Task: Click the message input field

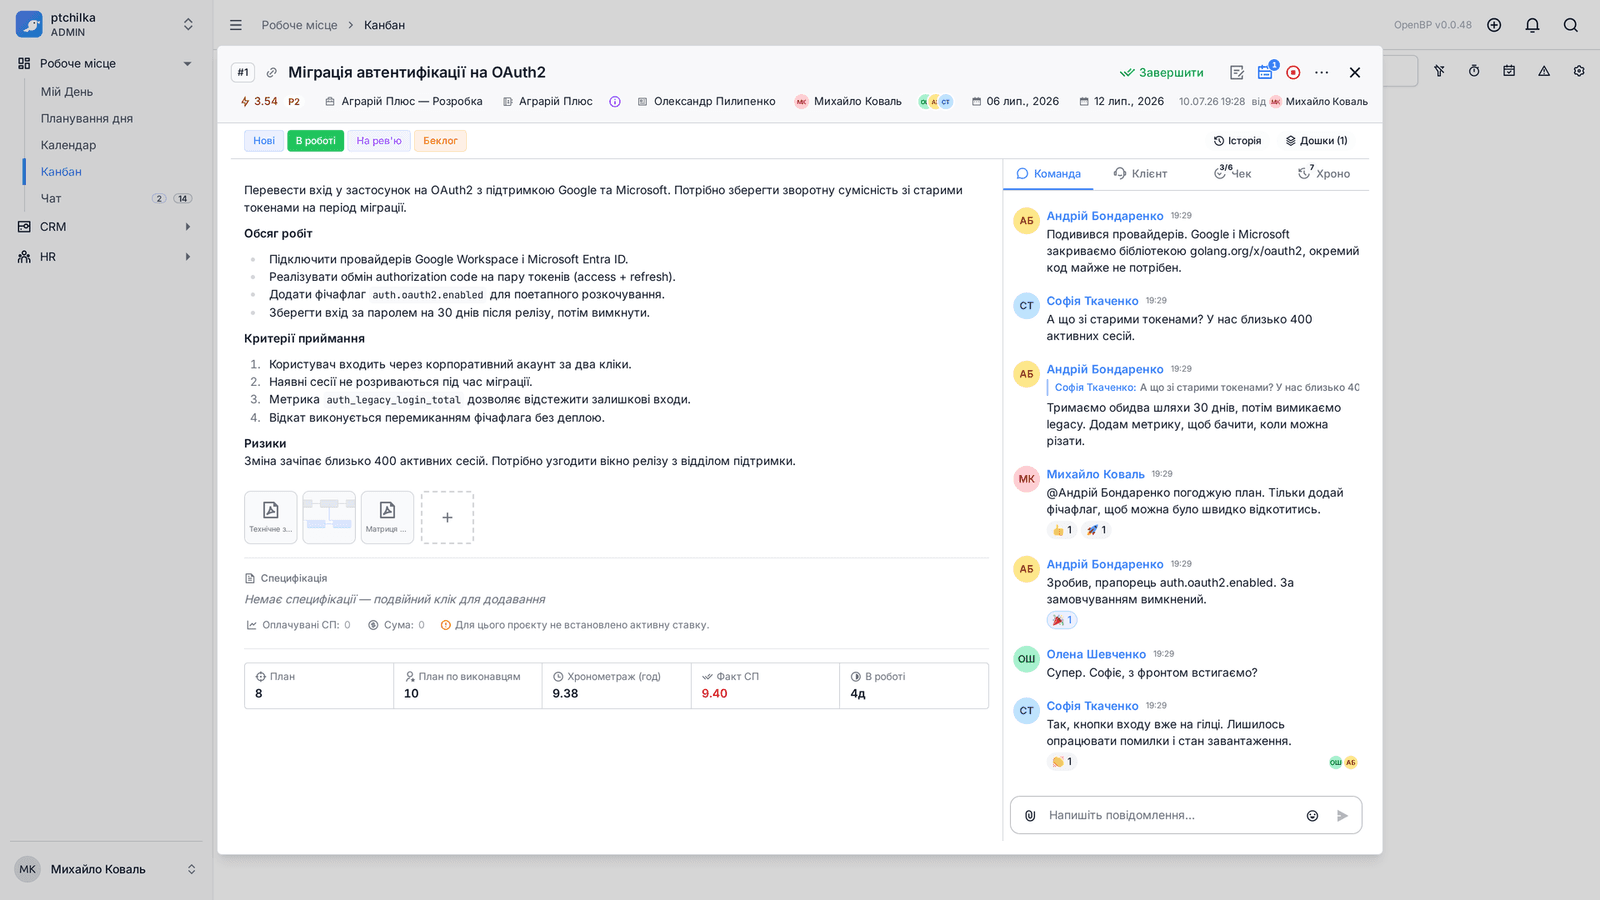Action: click(1170, 815)
